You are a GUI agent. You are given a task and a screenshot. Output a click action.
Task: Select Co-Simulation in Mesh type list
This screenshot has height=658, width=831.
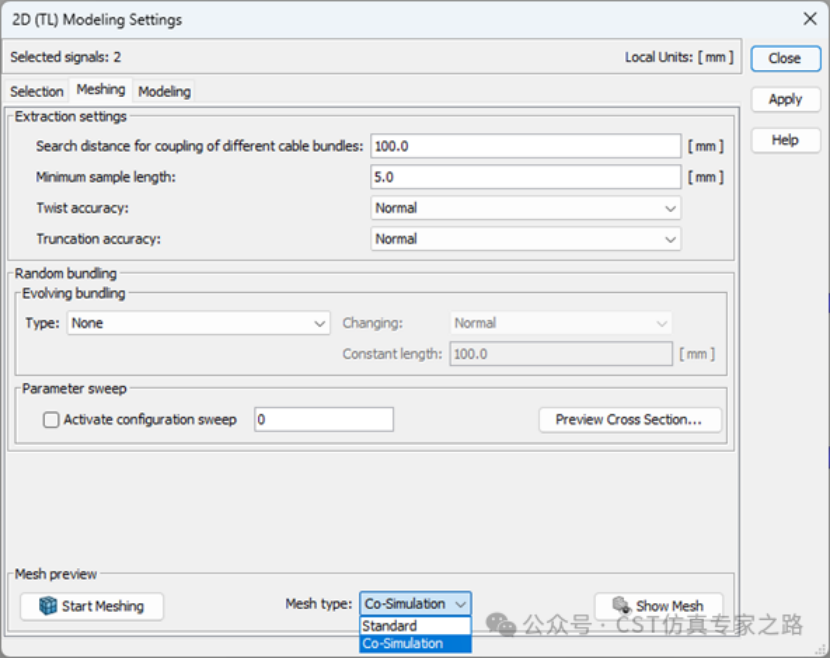(416, 644)
